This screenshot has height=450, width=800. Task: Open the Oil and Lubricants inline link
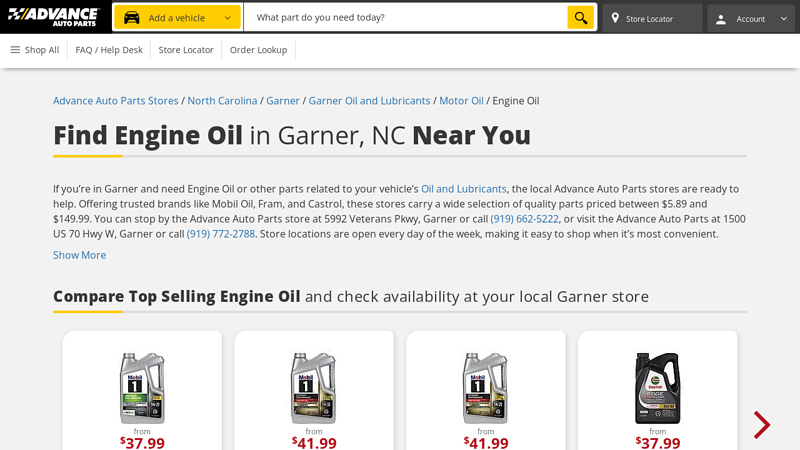click(464, 189)
